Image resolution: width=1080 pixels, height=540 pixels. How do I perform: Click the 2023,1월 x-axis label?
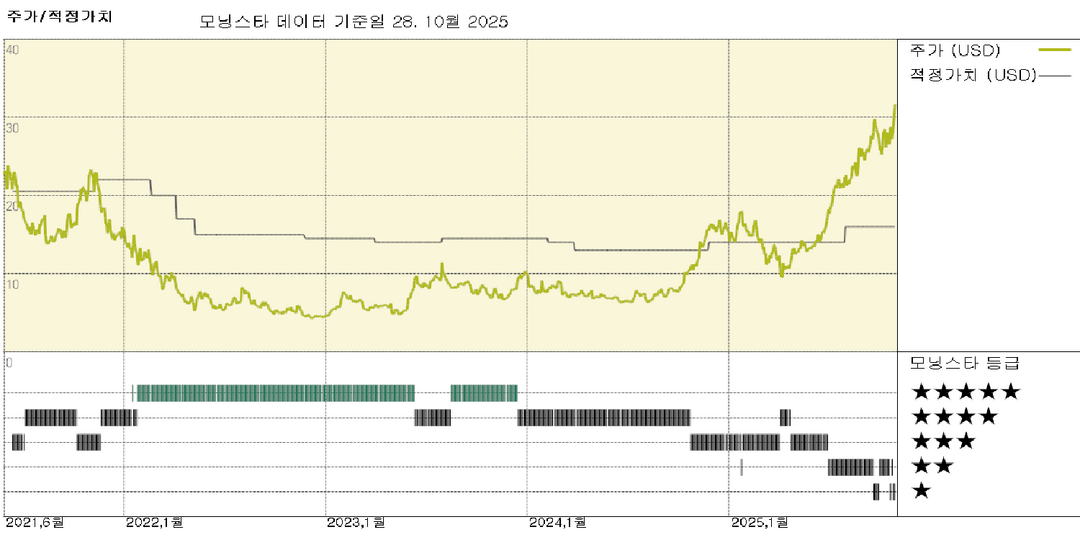point(356,523)
